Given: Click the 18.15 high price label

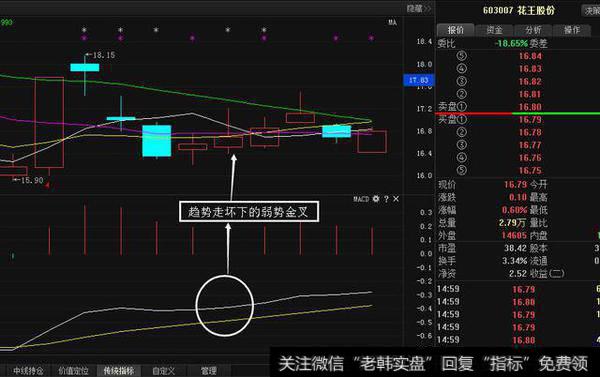Looking at the screenshot, I should (x=104, y=55).
